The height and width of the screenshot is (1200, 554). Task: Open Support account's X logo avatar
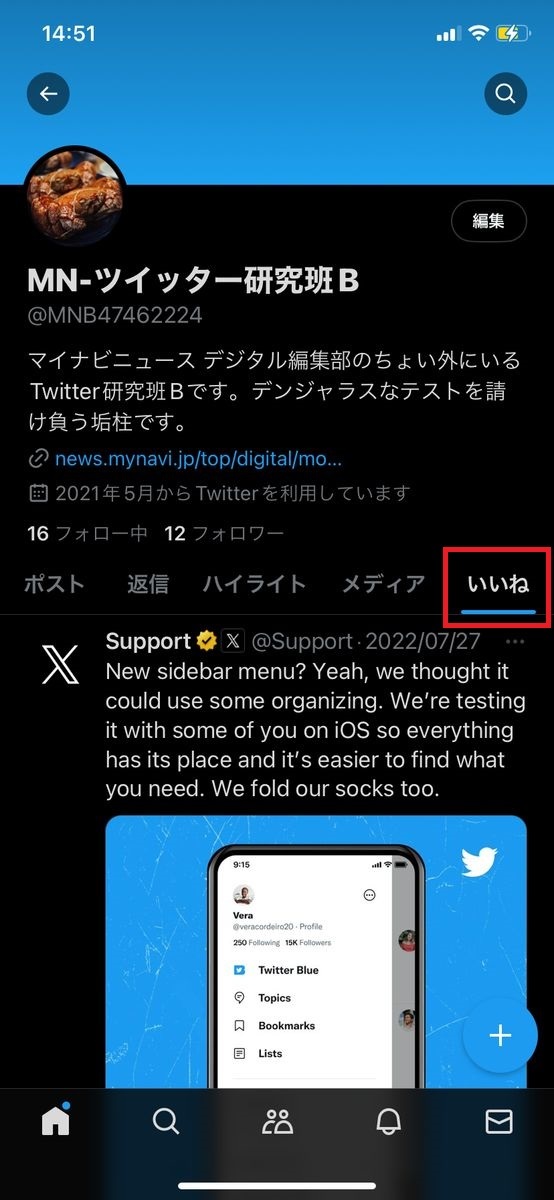pyautogui.click(x=60, y=664)
